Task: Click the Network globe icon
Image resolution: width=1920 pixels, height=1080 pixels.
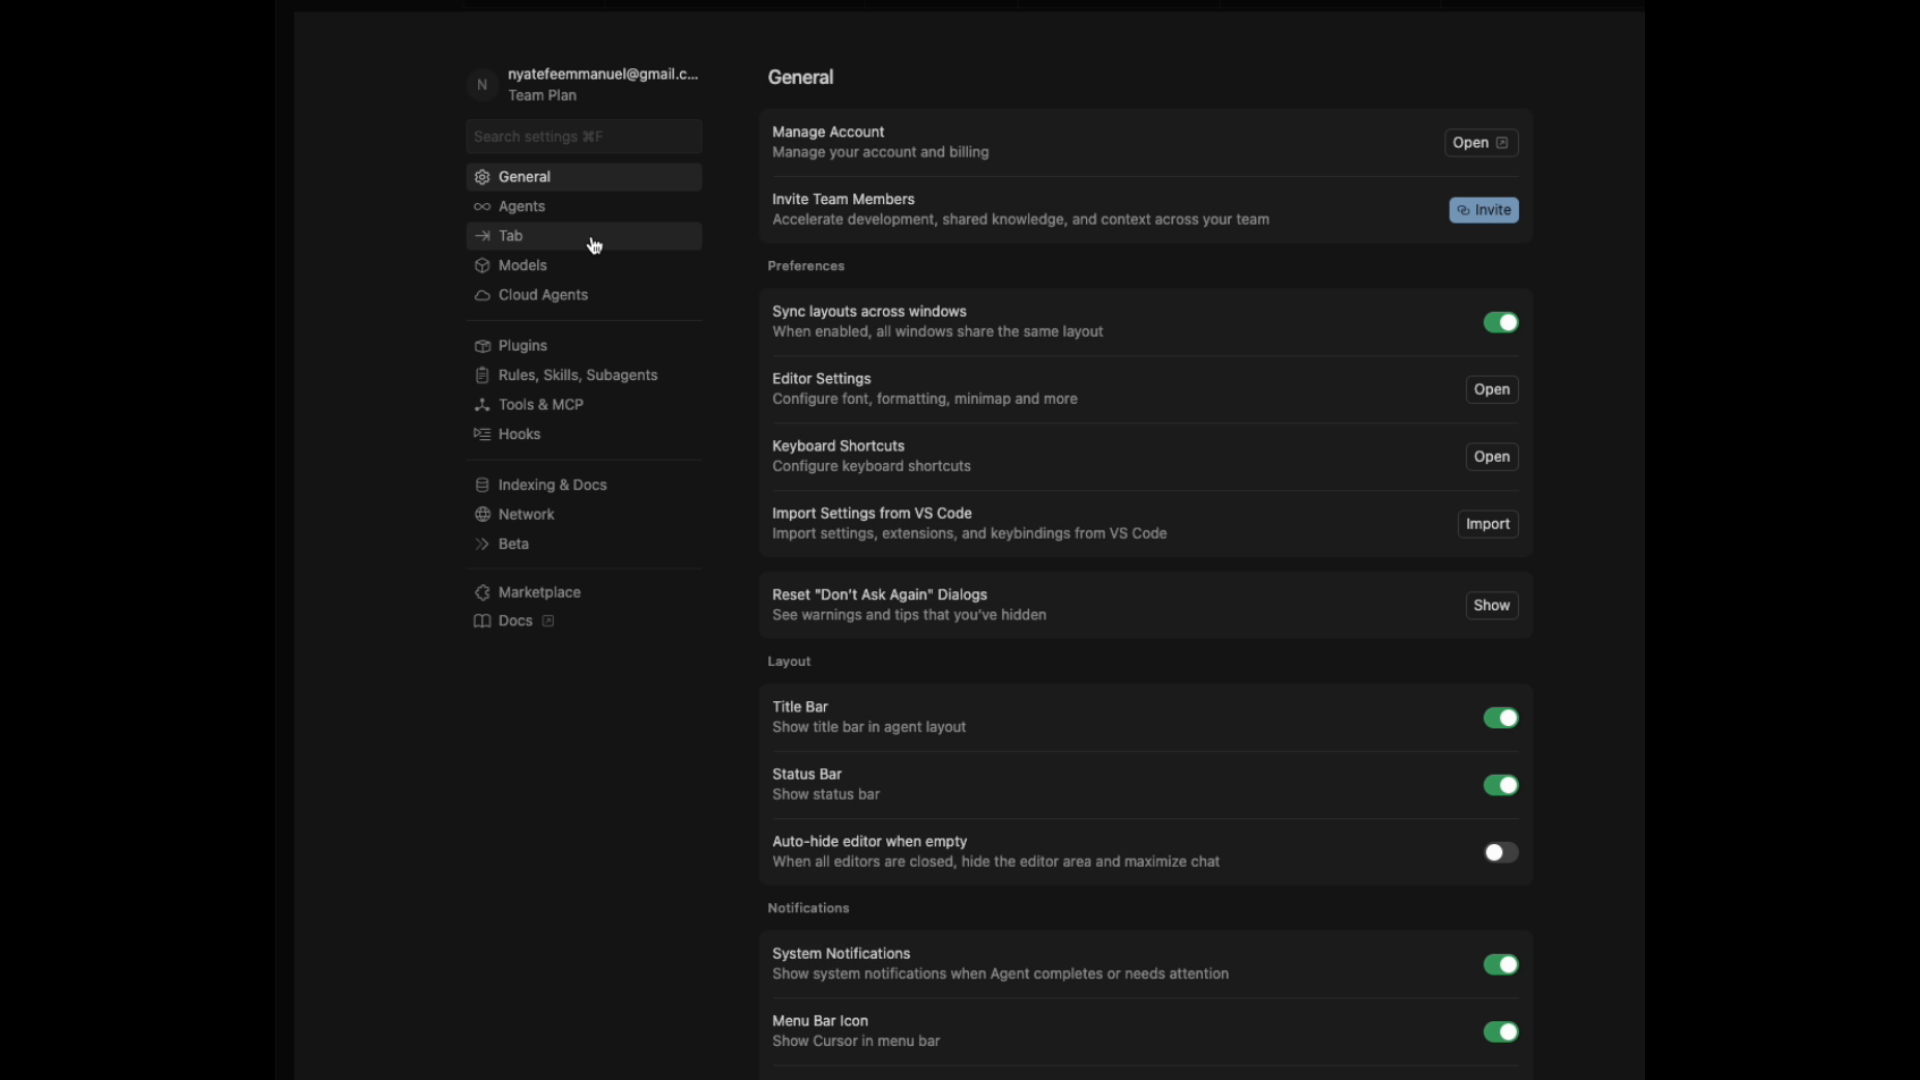Action: [x=482, y=514]
